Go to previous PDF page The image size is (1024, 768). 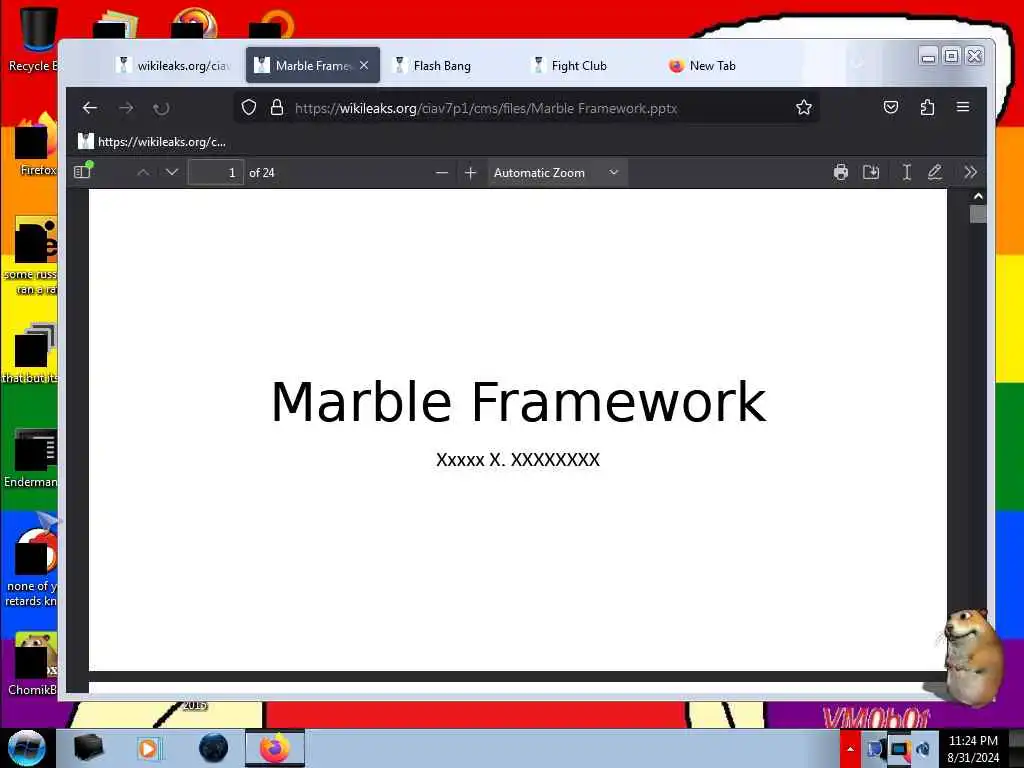(143, 172)
